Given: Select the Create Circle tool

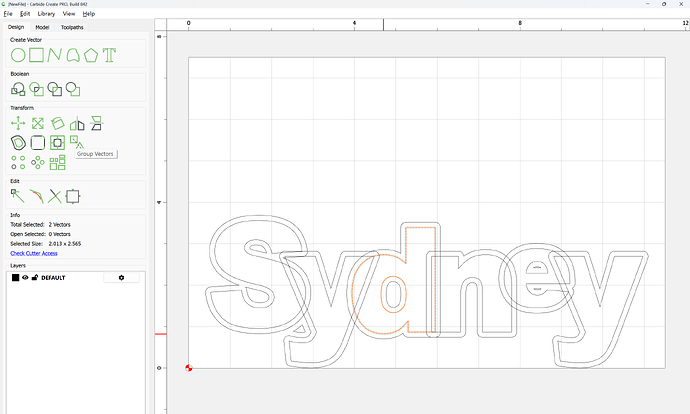Looking at the screenshot, I should [x=18, y=55].
